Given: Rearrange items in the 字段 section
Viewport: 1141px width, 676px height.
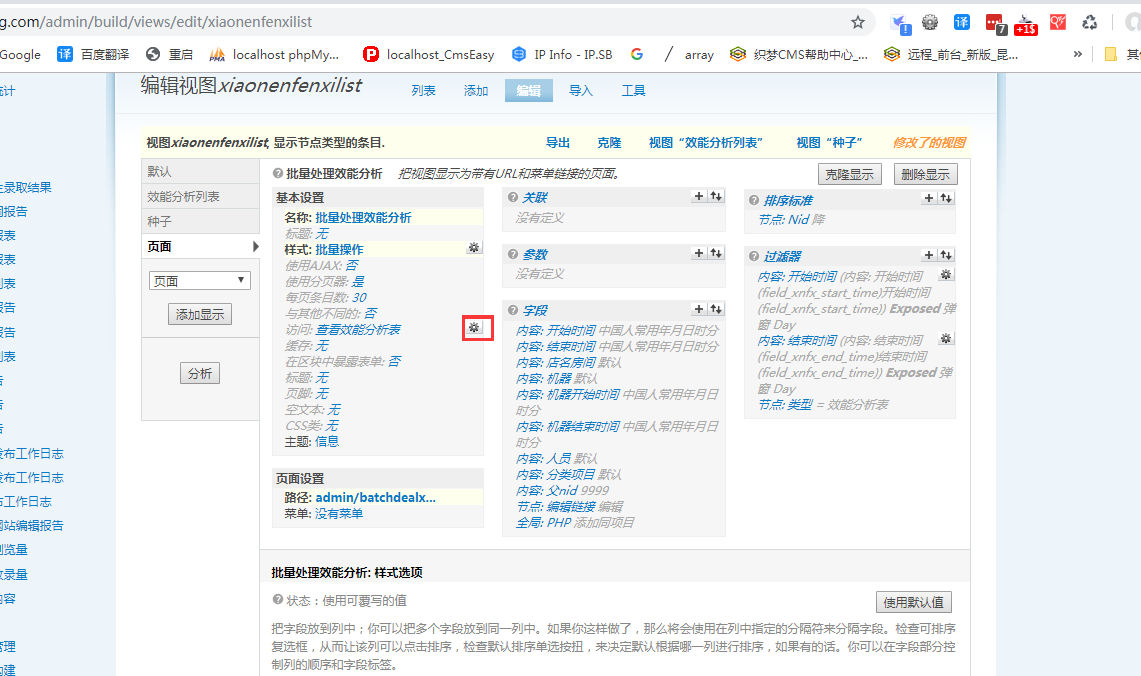Looking at the screenshot, I should click(716, 310).
